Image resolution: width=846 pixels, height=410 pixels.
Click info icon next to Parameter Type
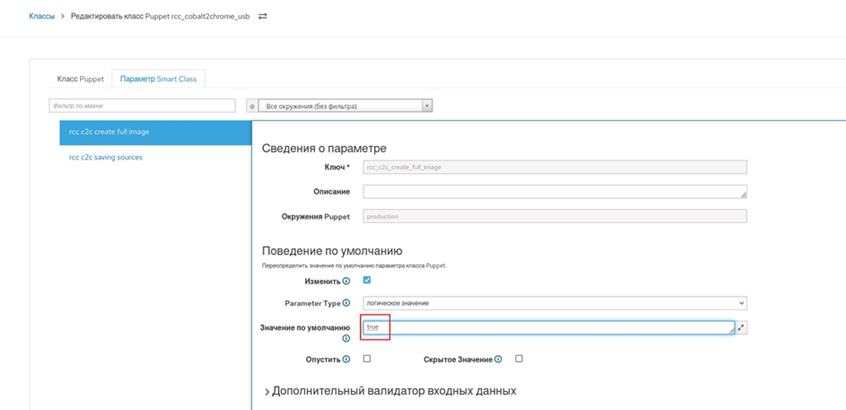click(346, 303)
